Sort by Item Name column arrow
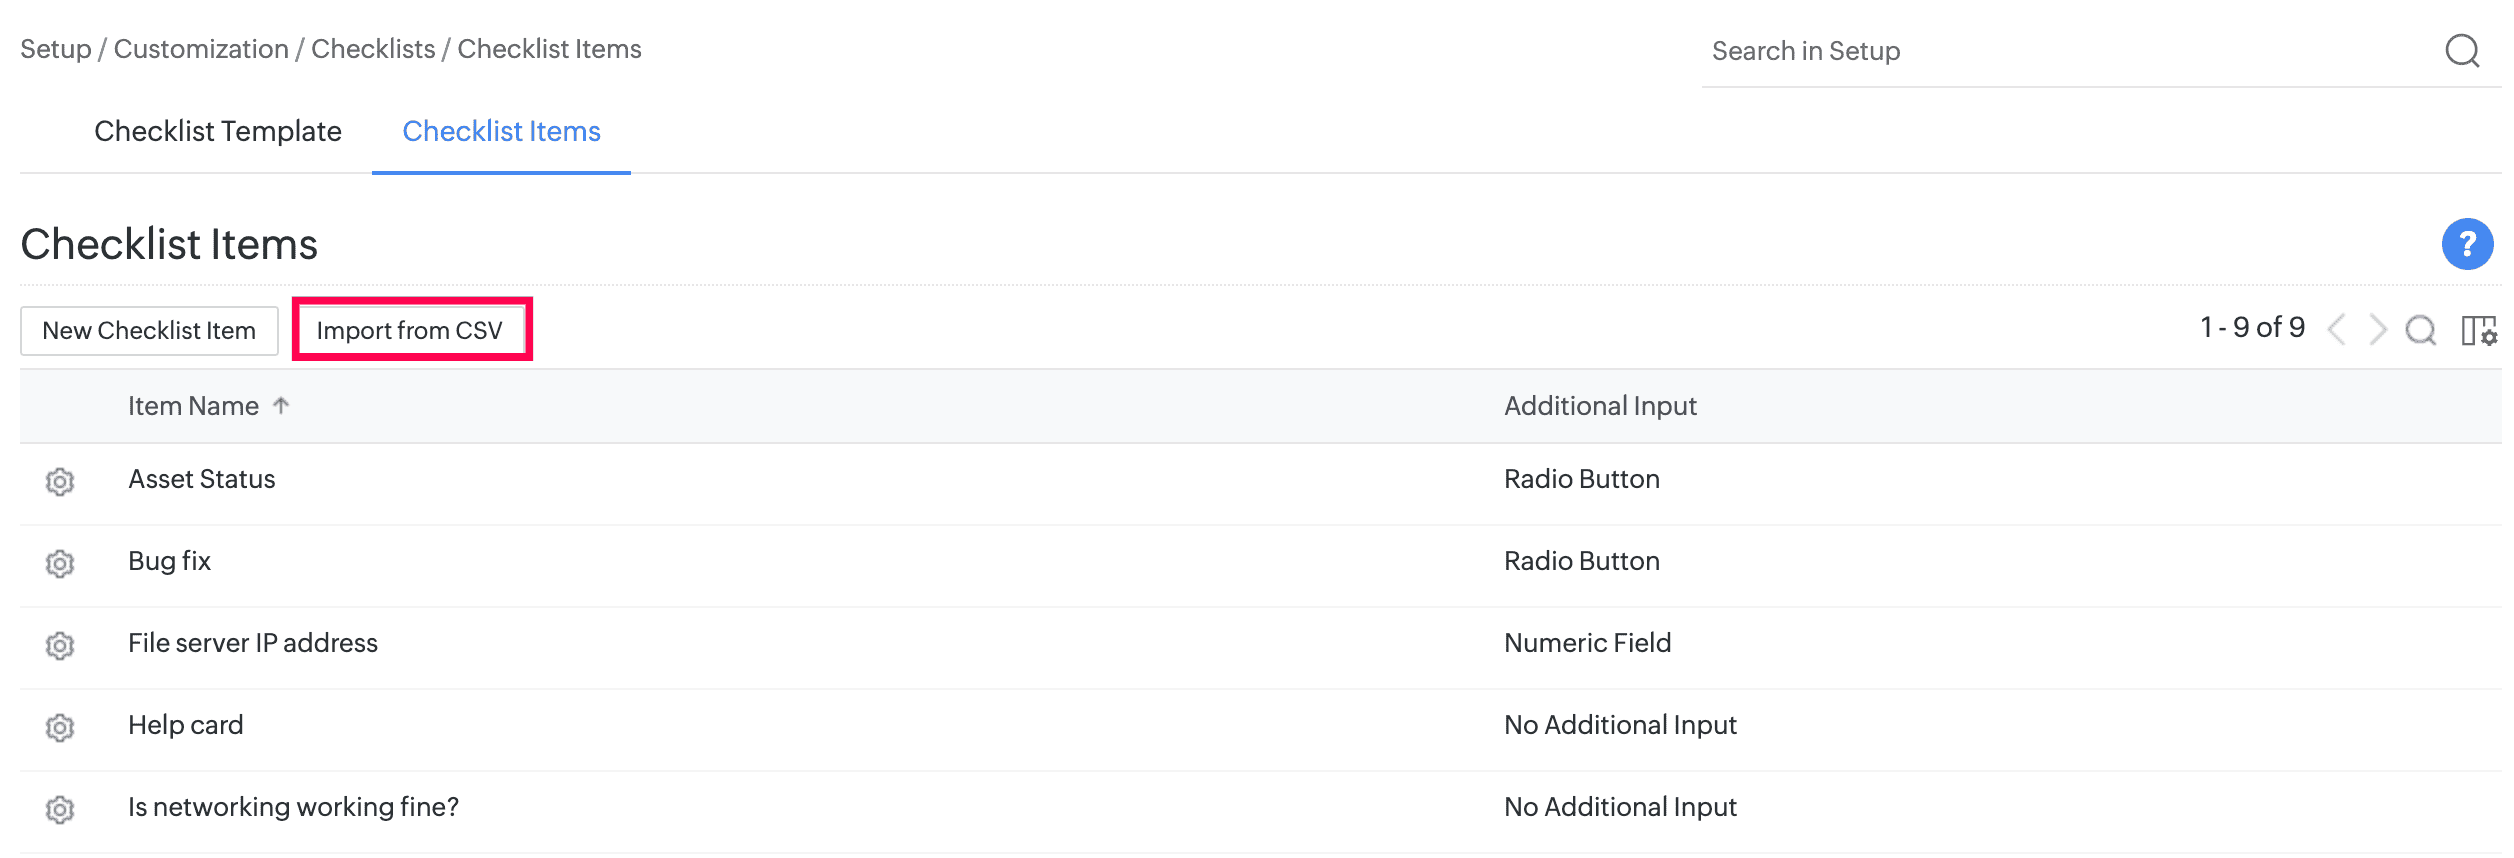This screenshot has width=2514, height=858. tap(281, 406)
